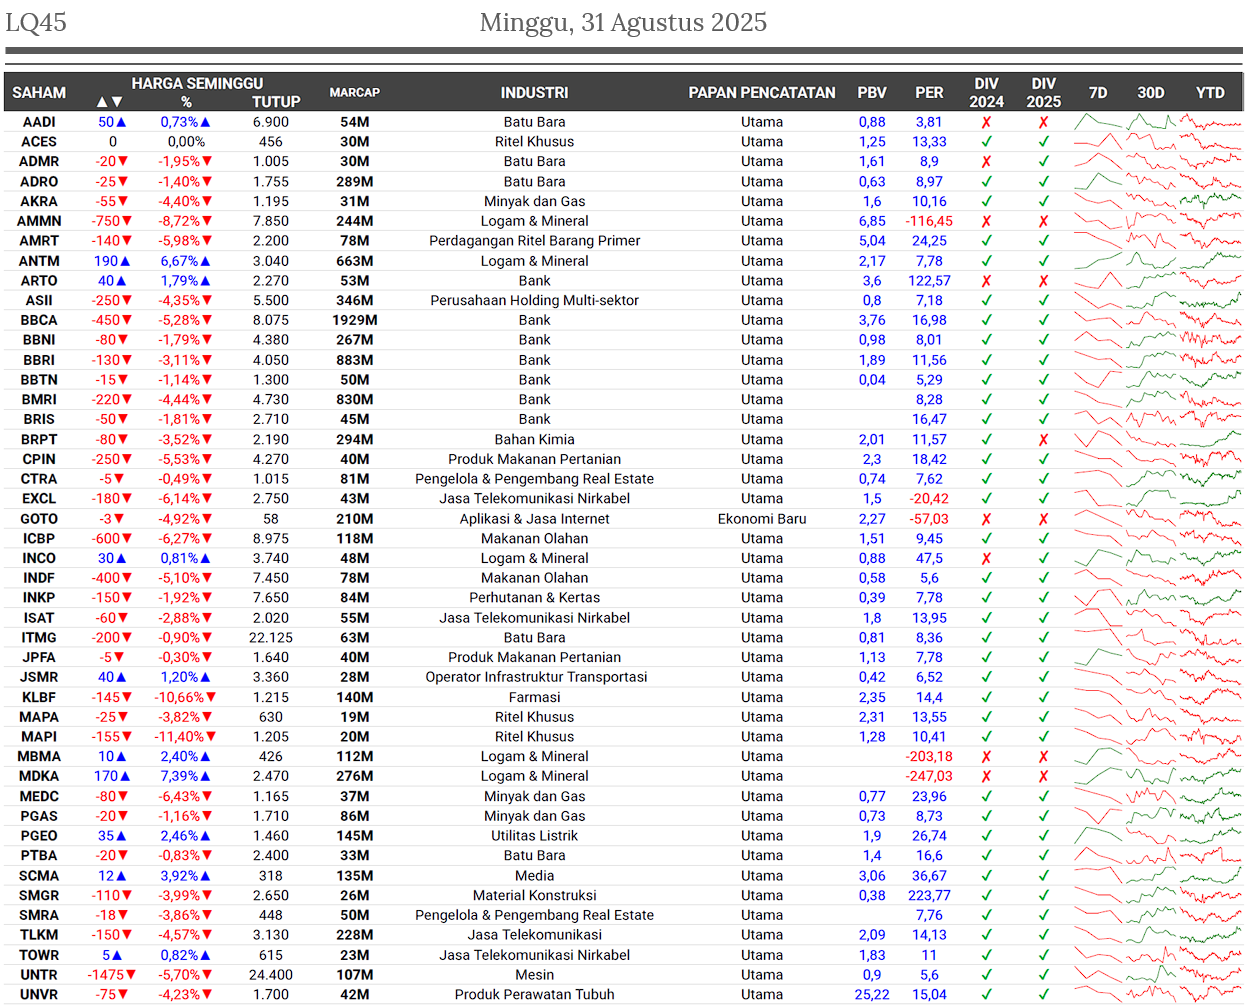This screenshot has height=1006, width=1251.
Task: Click the red X in ARTO's DIV 2024 column
Action: (x=986, y=281)
